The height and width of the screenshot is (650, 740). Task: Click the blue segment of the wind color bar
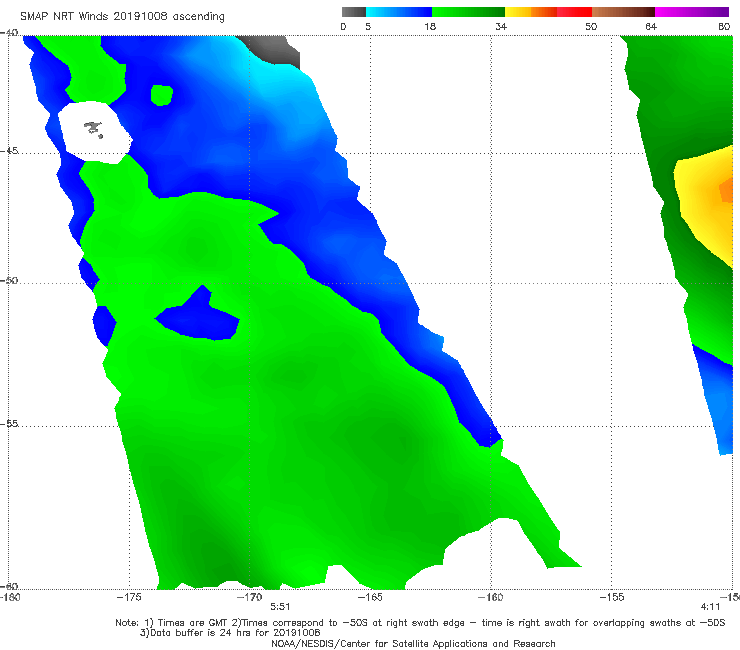point(399,12)
